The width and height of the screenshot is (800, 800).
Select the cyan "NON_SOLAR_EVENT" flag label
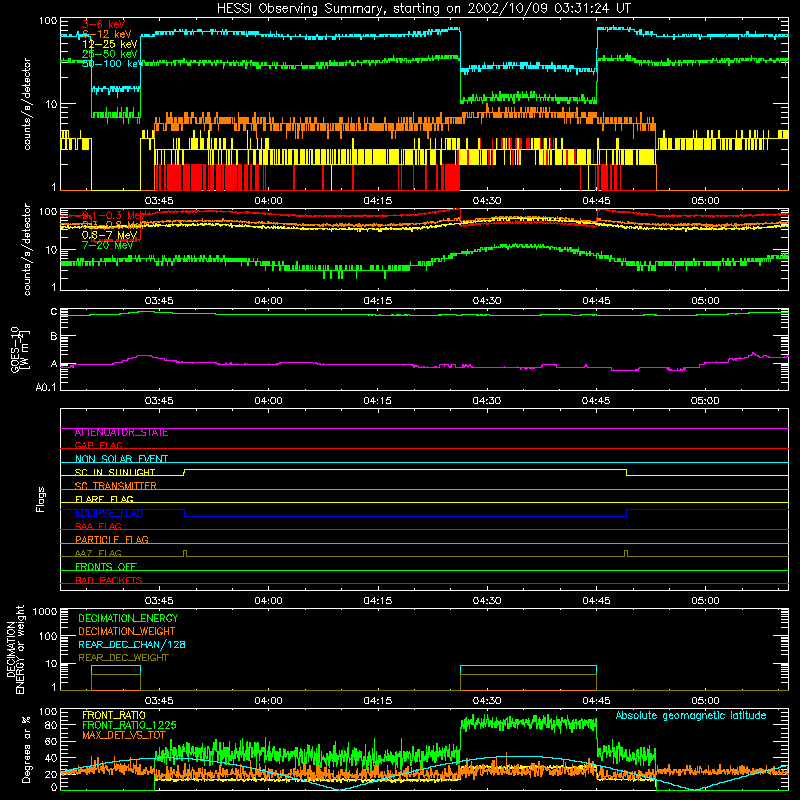121,459
